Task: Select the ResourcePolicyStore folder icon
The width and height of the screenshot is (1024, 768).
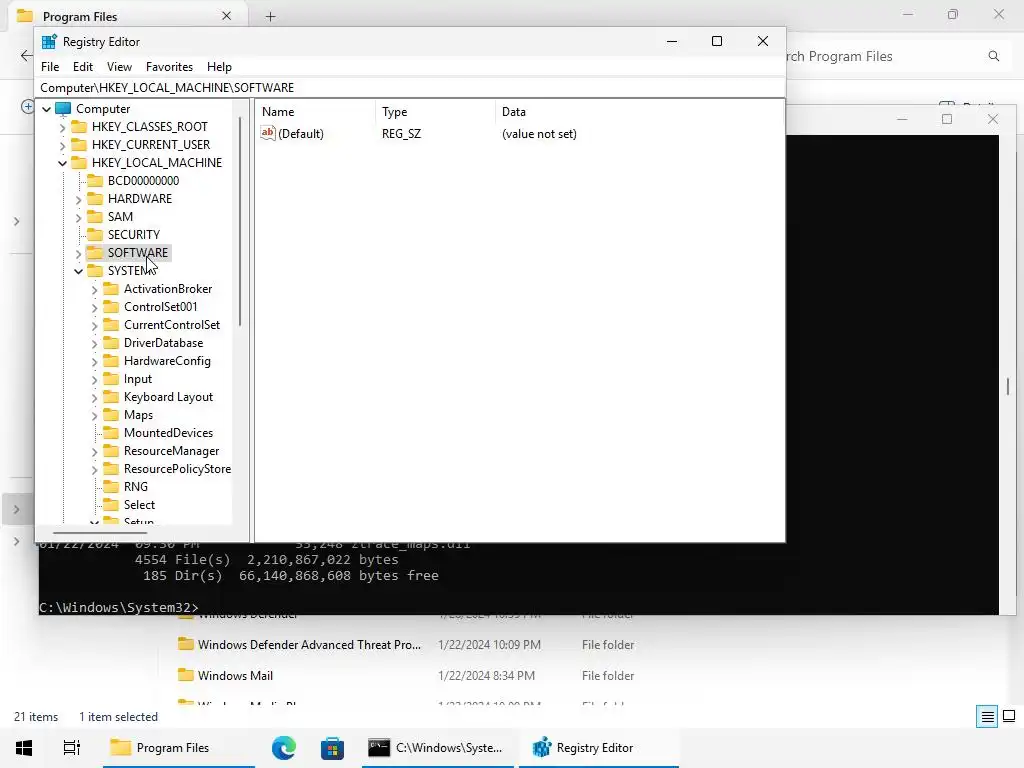Action: (x=111, y=468)
